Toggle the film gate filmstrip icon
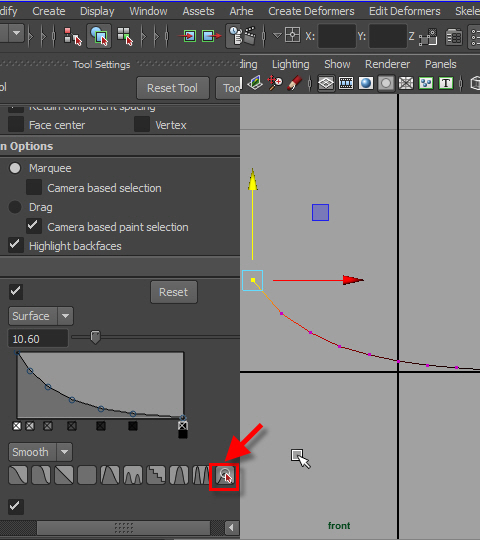 pos(346,83)
